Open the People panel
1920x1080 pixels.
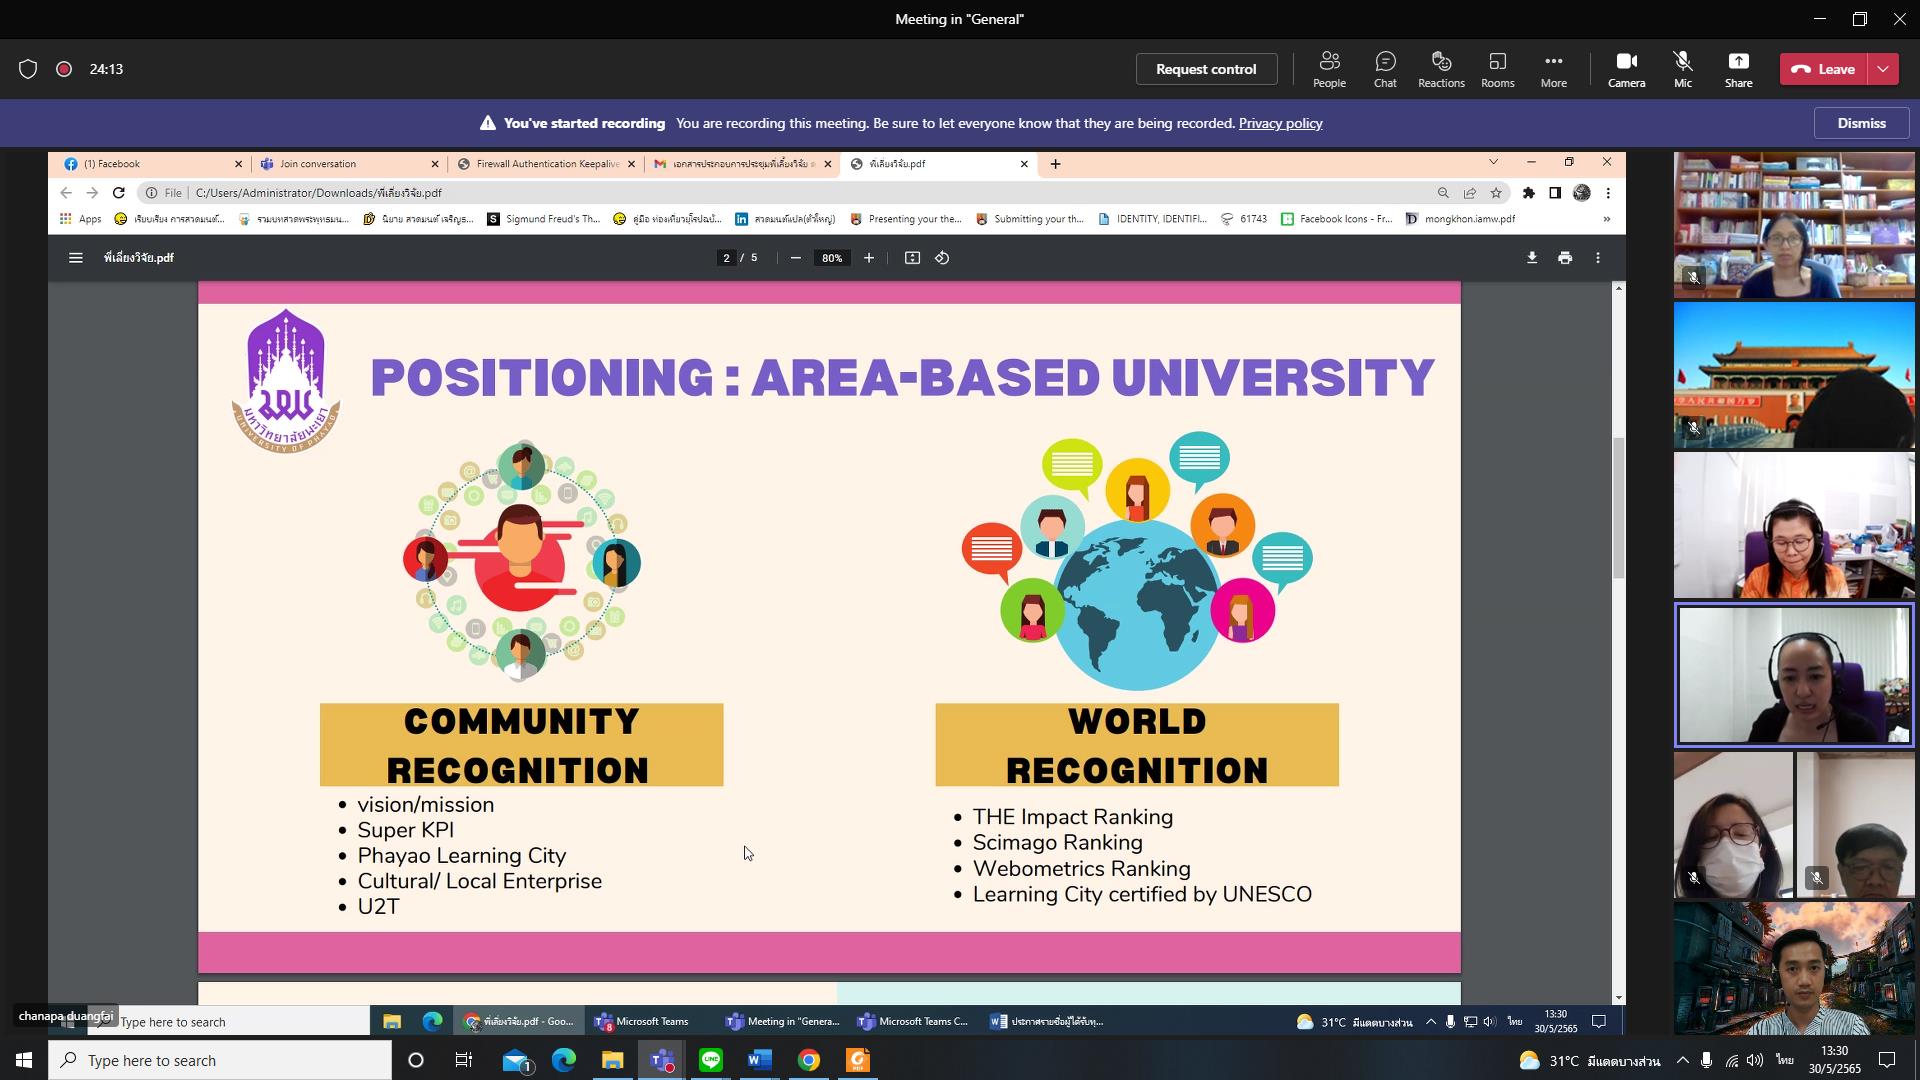tap(1329, 69)
